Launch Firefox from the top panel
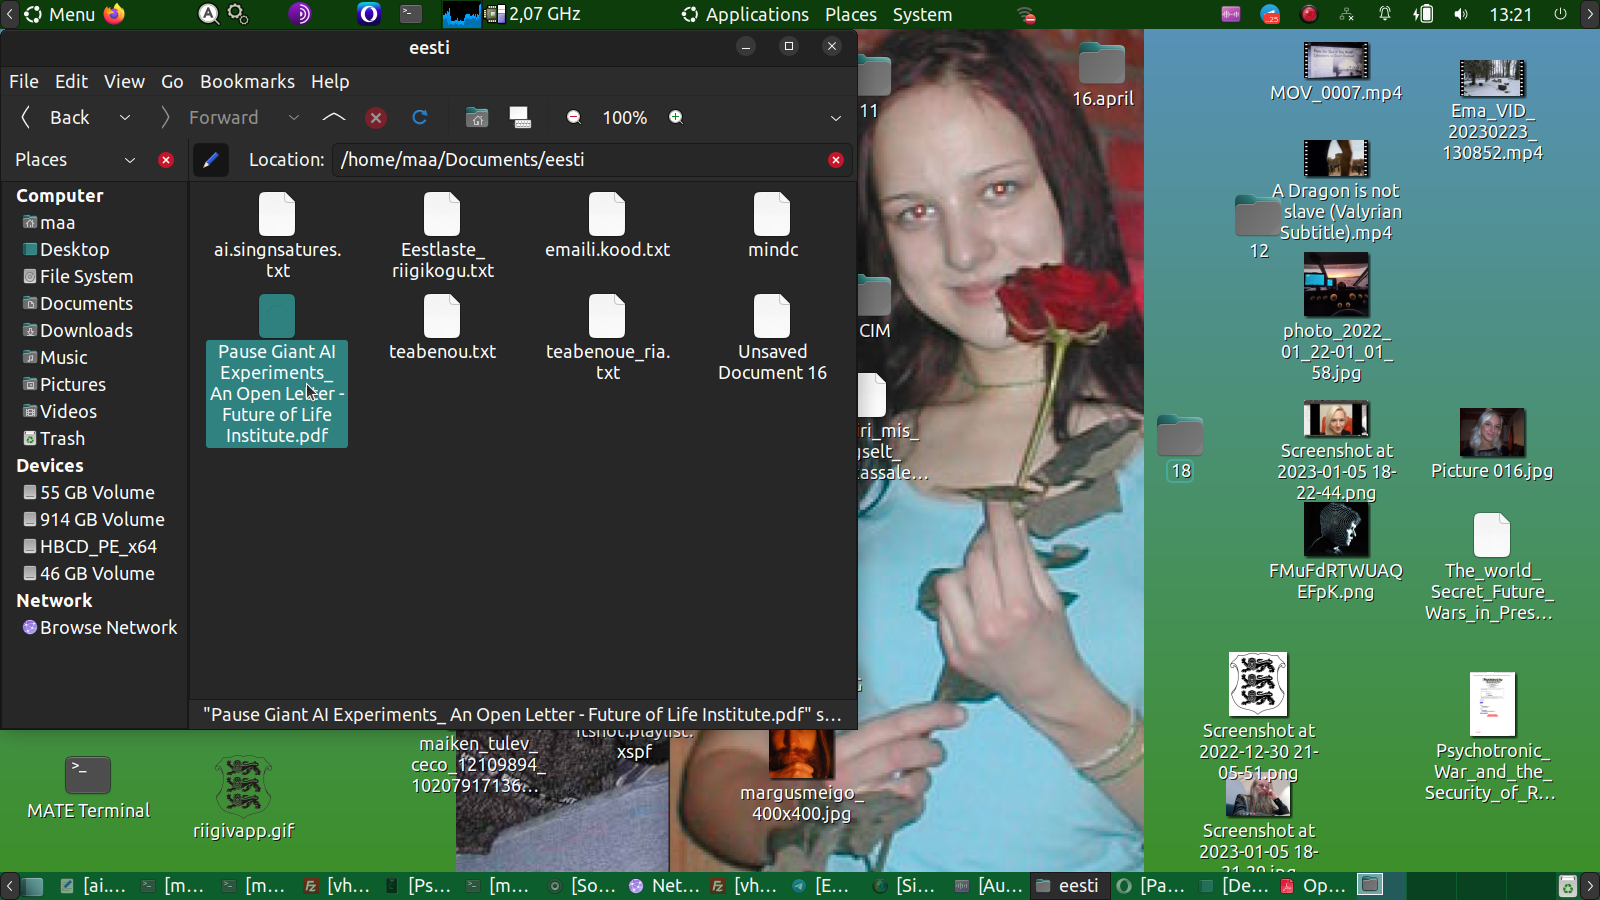This screenshot has width=1600, height=900. [x=115, y=14]
